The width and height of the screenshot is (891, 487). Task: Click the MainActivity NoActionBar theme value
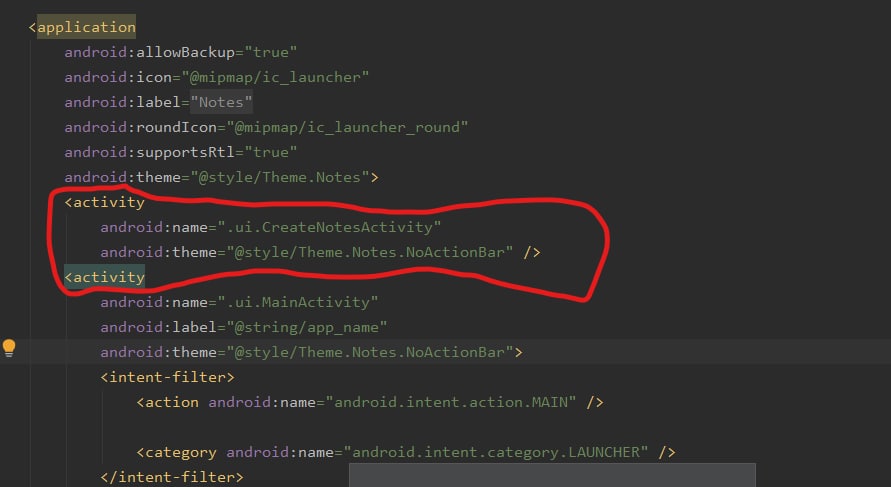point(369,352)
